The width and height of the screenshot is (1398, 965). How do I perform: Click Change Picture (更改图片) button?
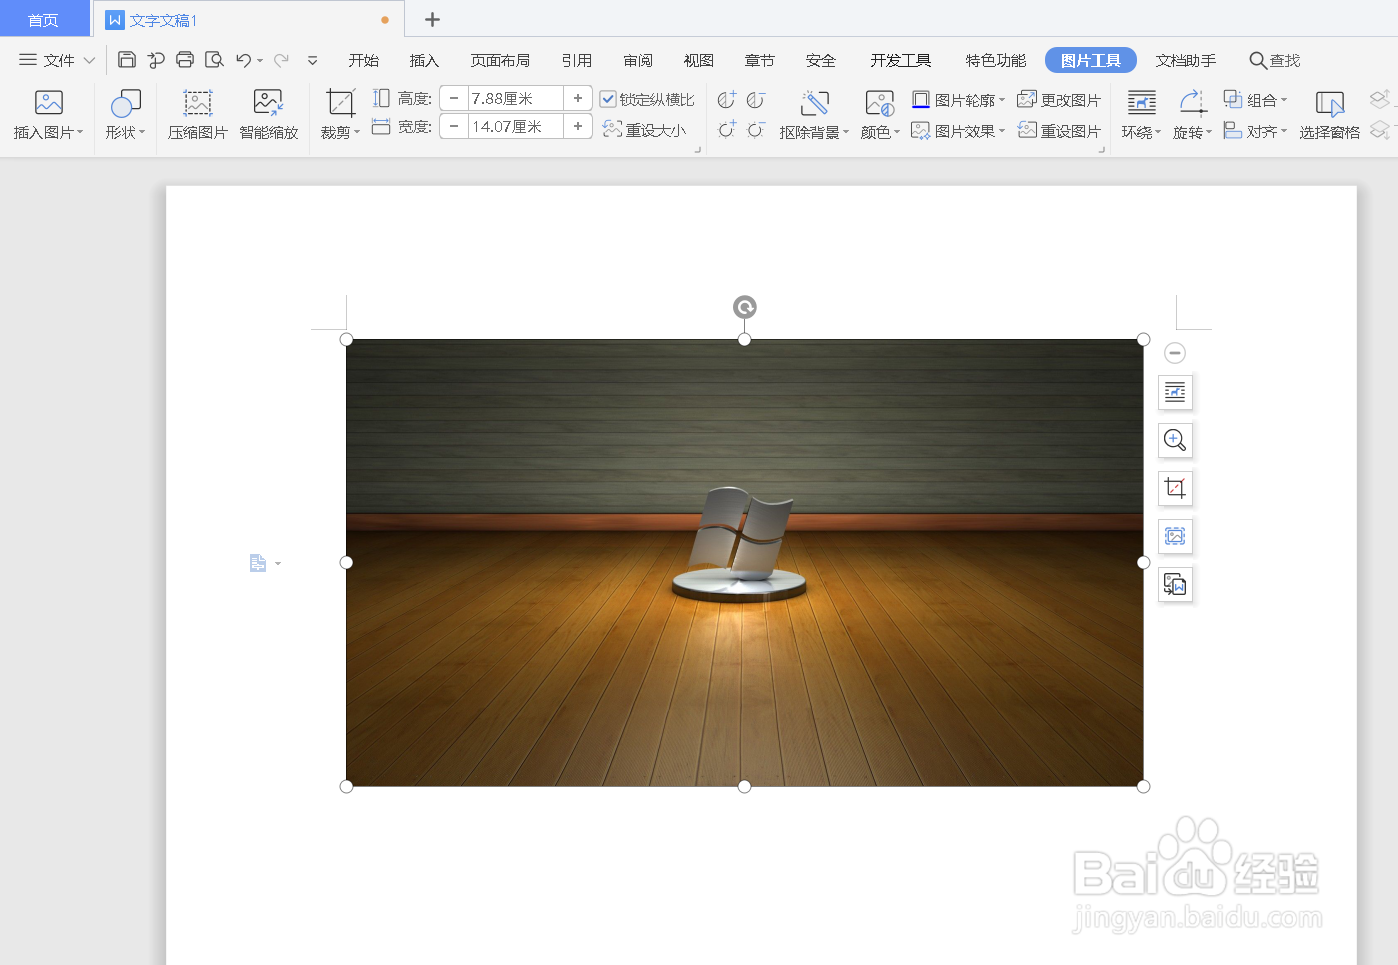[1059, 100]
